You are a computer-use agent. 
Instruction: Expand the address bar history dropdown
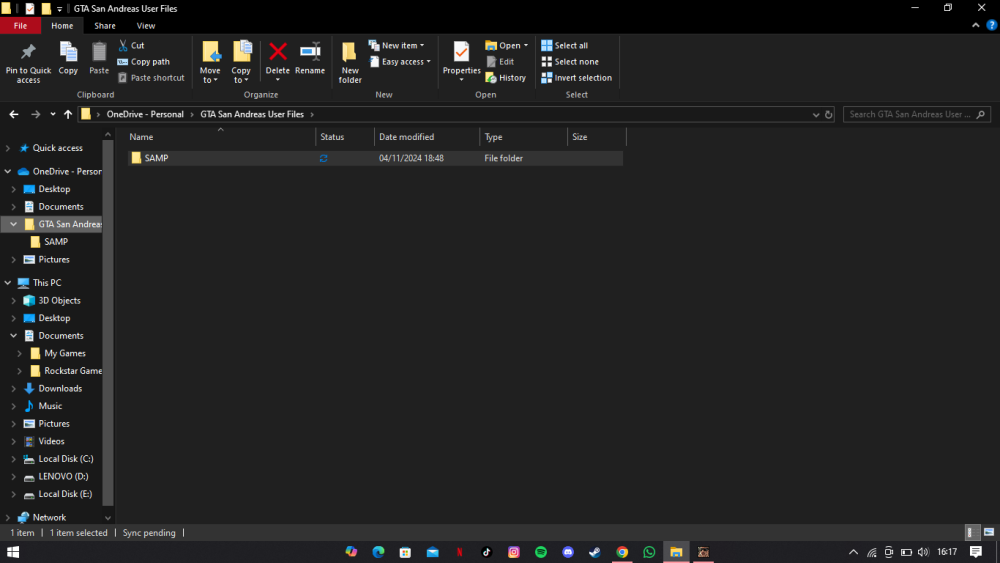pos(816,114)
